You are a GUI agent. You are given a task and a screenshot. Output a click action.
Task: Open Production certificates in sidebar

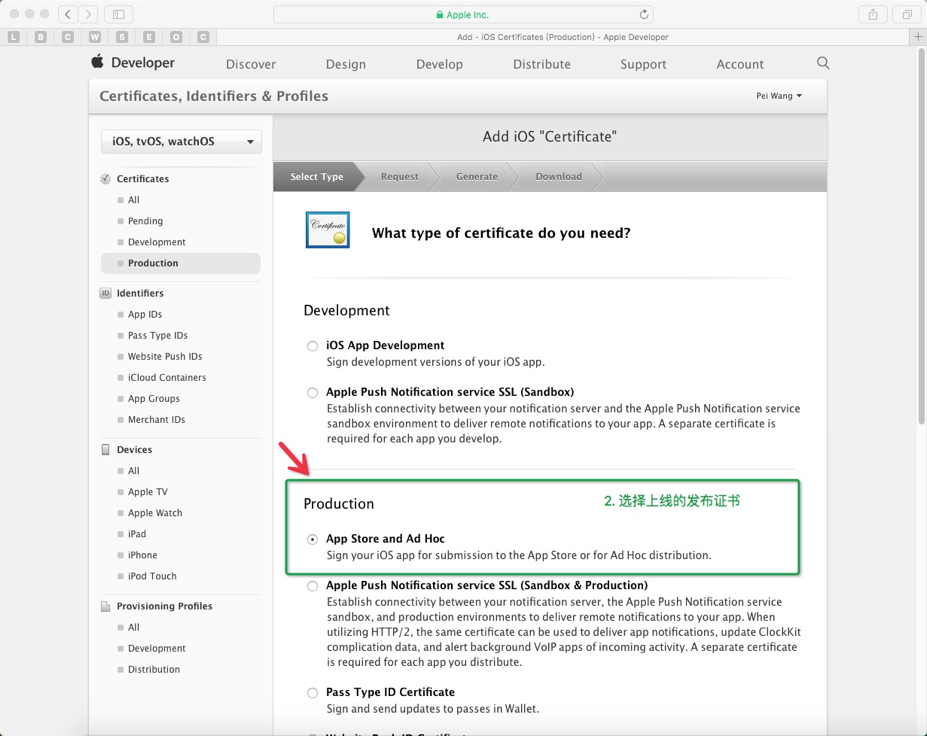pos(181,263)
